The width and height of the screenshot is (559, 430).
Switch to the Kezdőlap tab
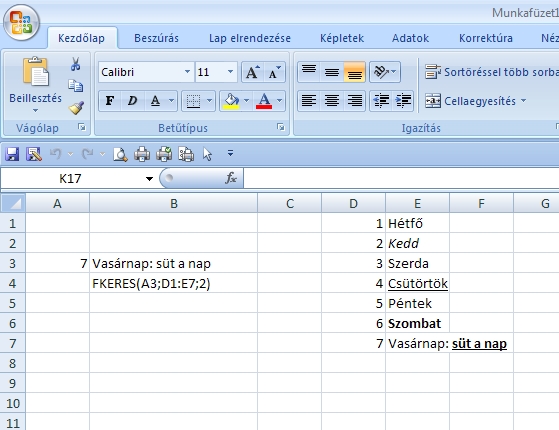[81, 38]
